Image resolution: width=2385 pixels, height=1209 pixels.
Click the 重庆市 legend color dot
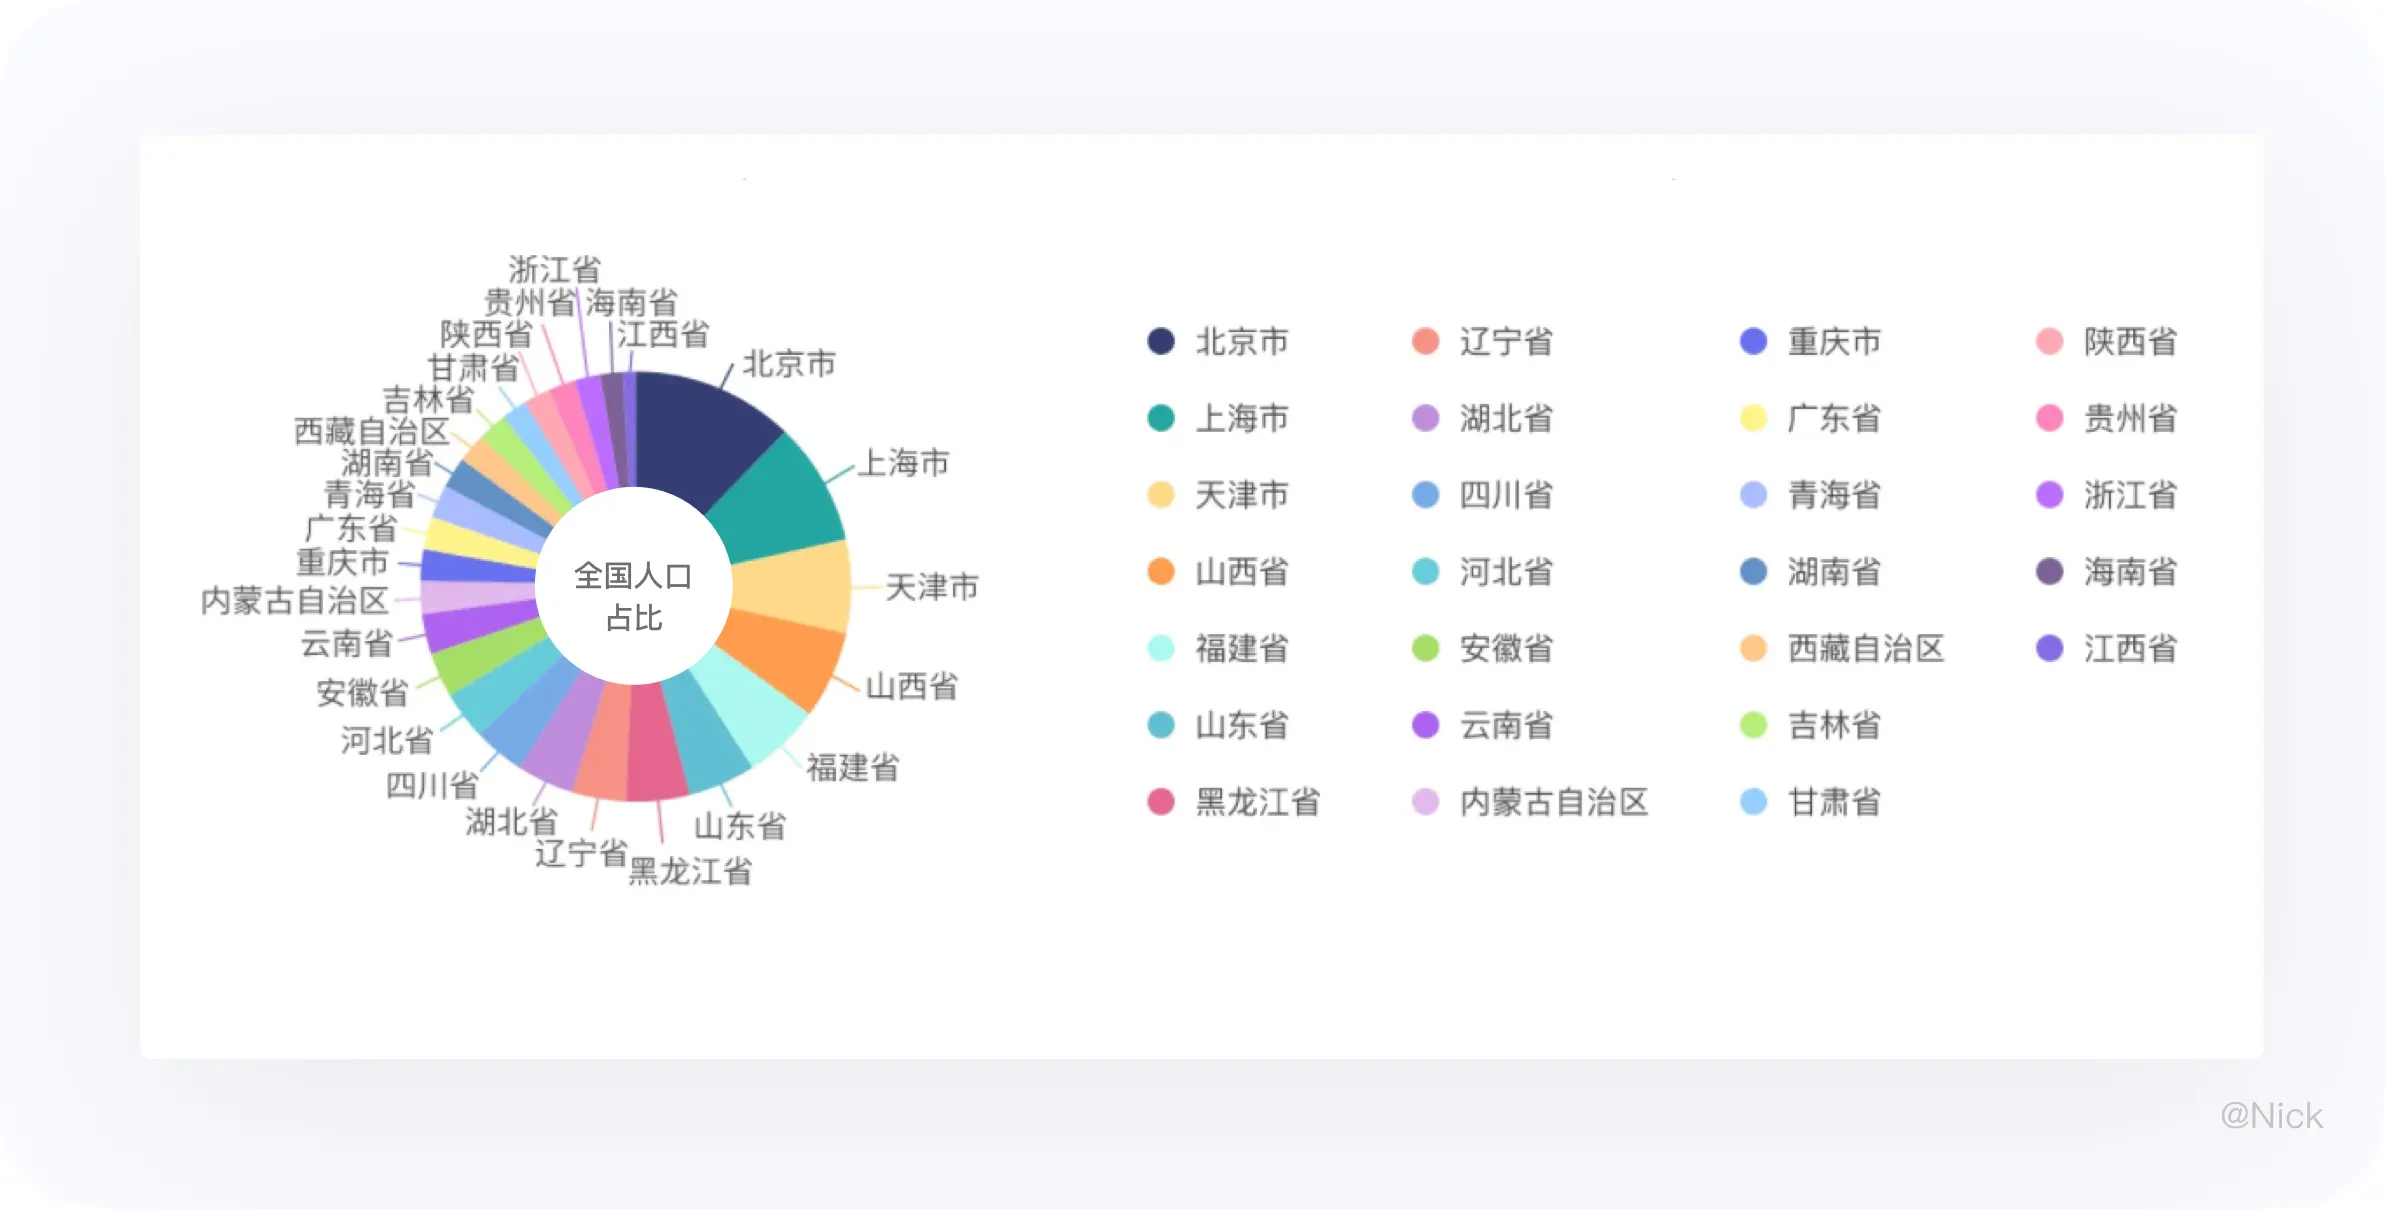1753,341
